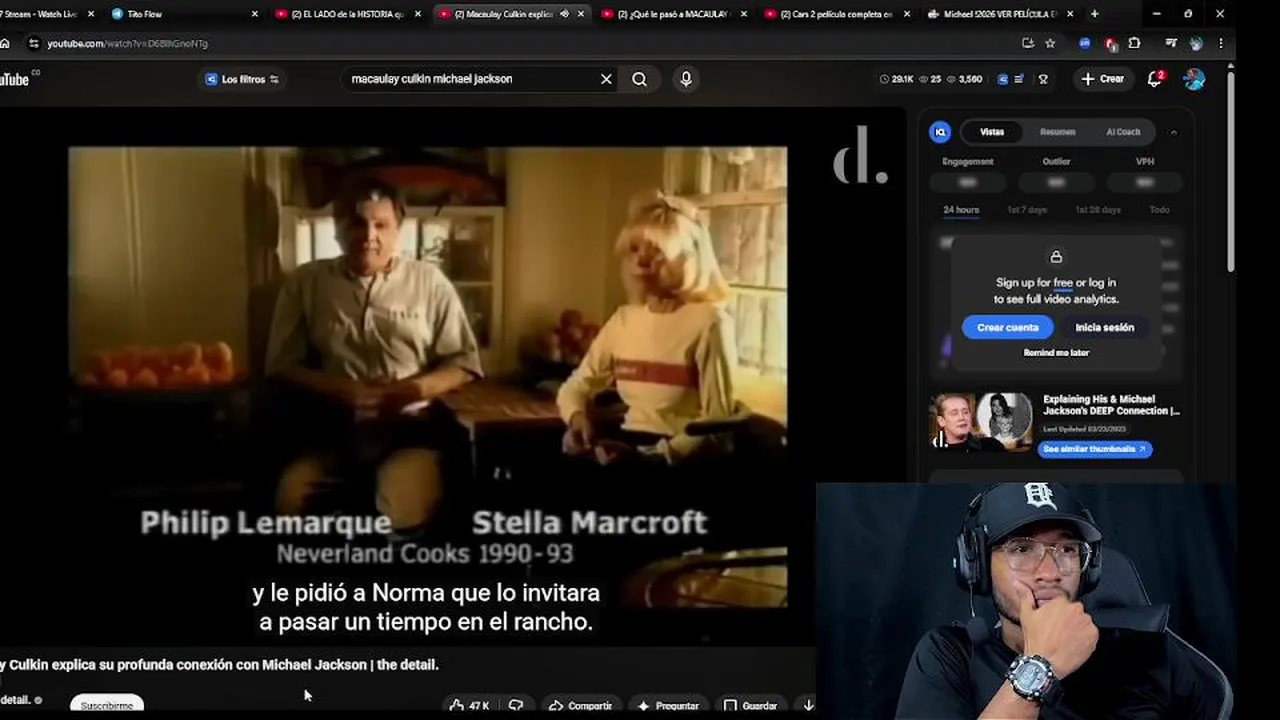Click the Guardar save button
The width and height of the screenshot is (1280, 720).
tap(751, 706)
